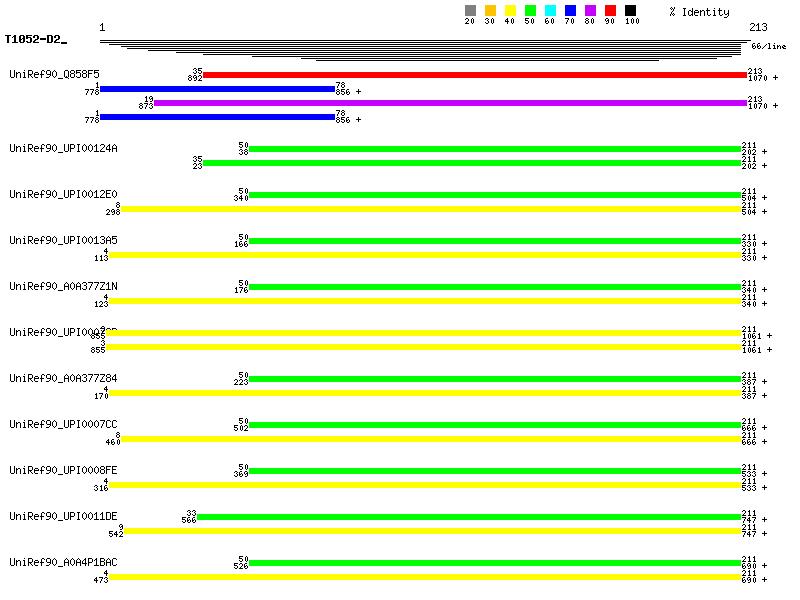Click the green alignment bar of UniRef90_A0A377Z84

click(x=494, y=379)
